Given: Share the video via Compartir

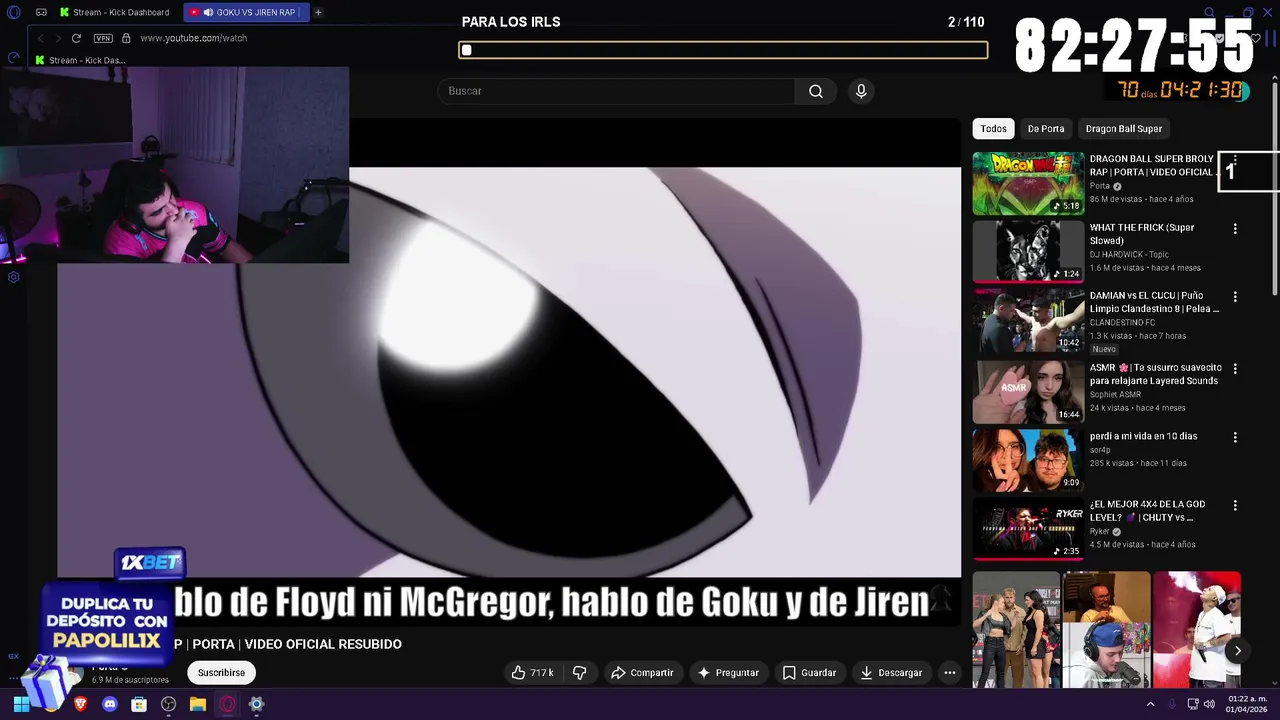Looking at the screenshot, I should (x=642, y=673).
